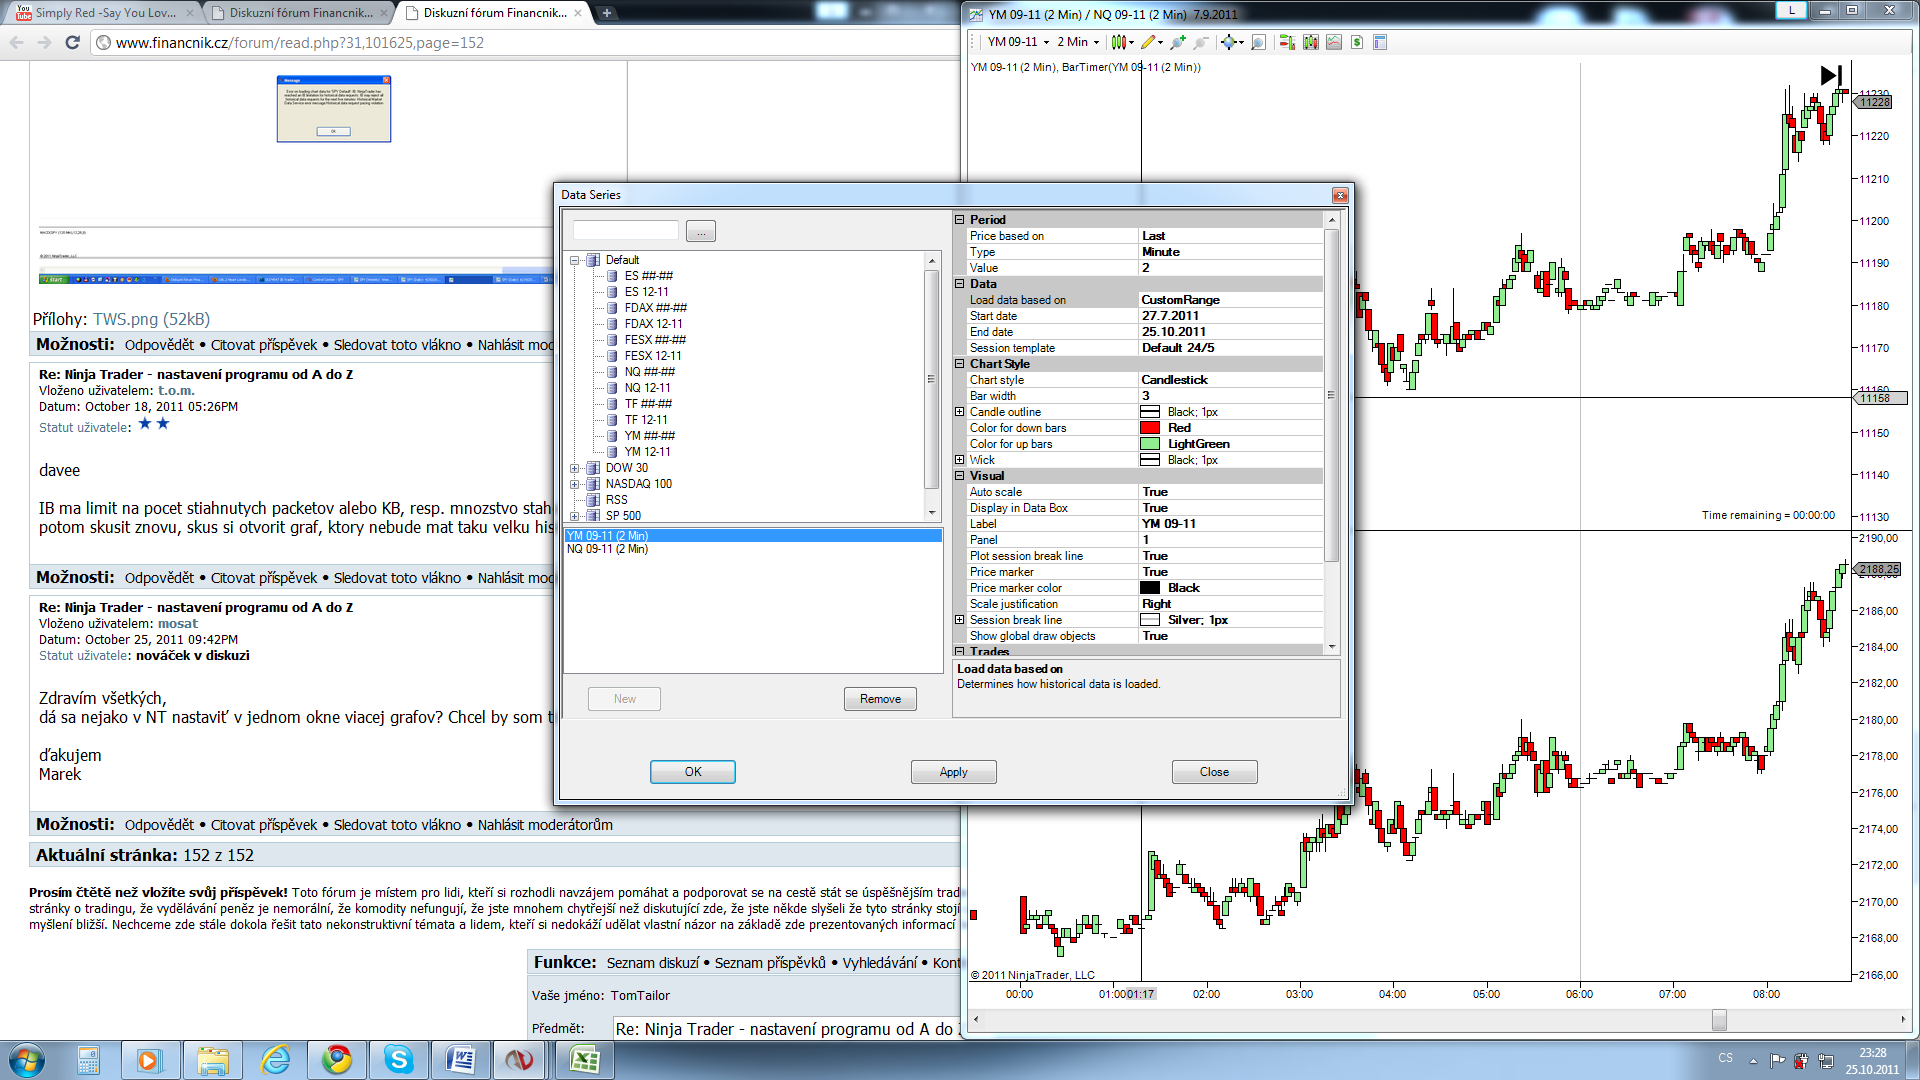1920x1080 pixels.
Task: Switch to the Simply Red YouTube tab
Action: [105, 13]
